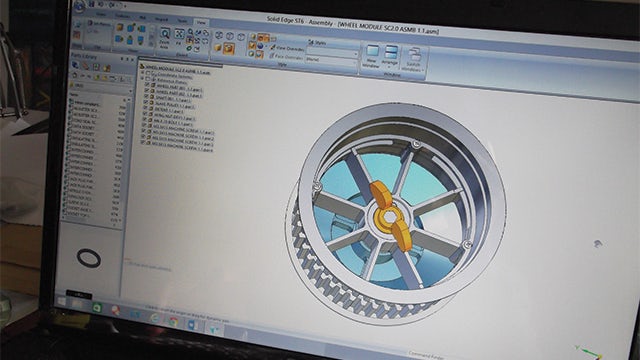Image resolution: width=640 pixels, height=360 pixels.
Task: Toggle the Coordinate Systems checkbox
Action: coord(149,73)
